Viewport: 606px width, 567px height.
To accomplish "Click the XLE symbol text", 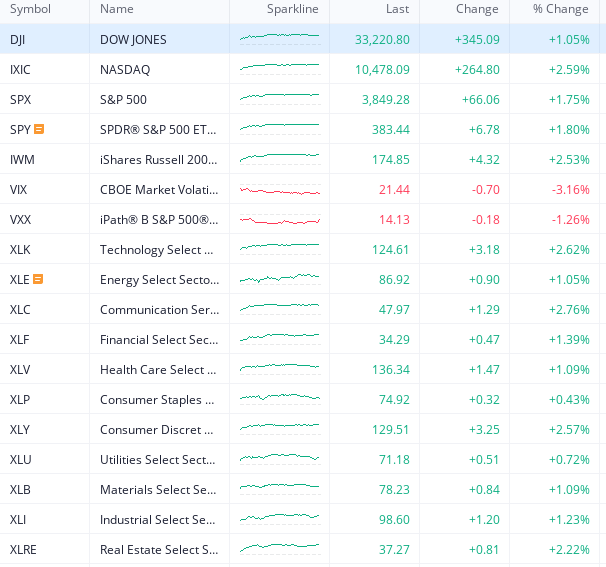I will point(20,279).
